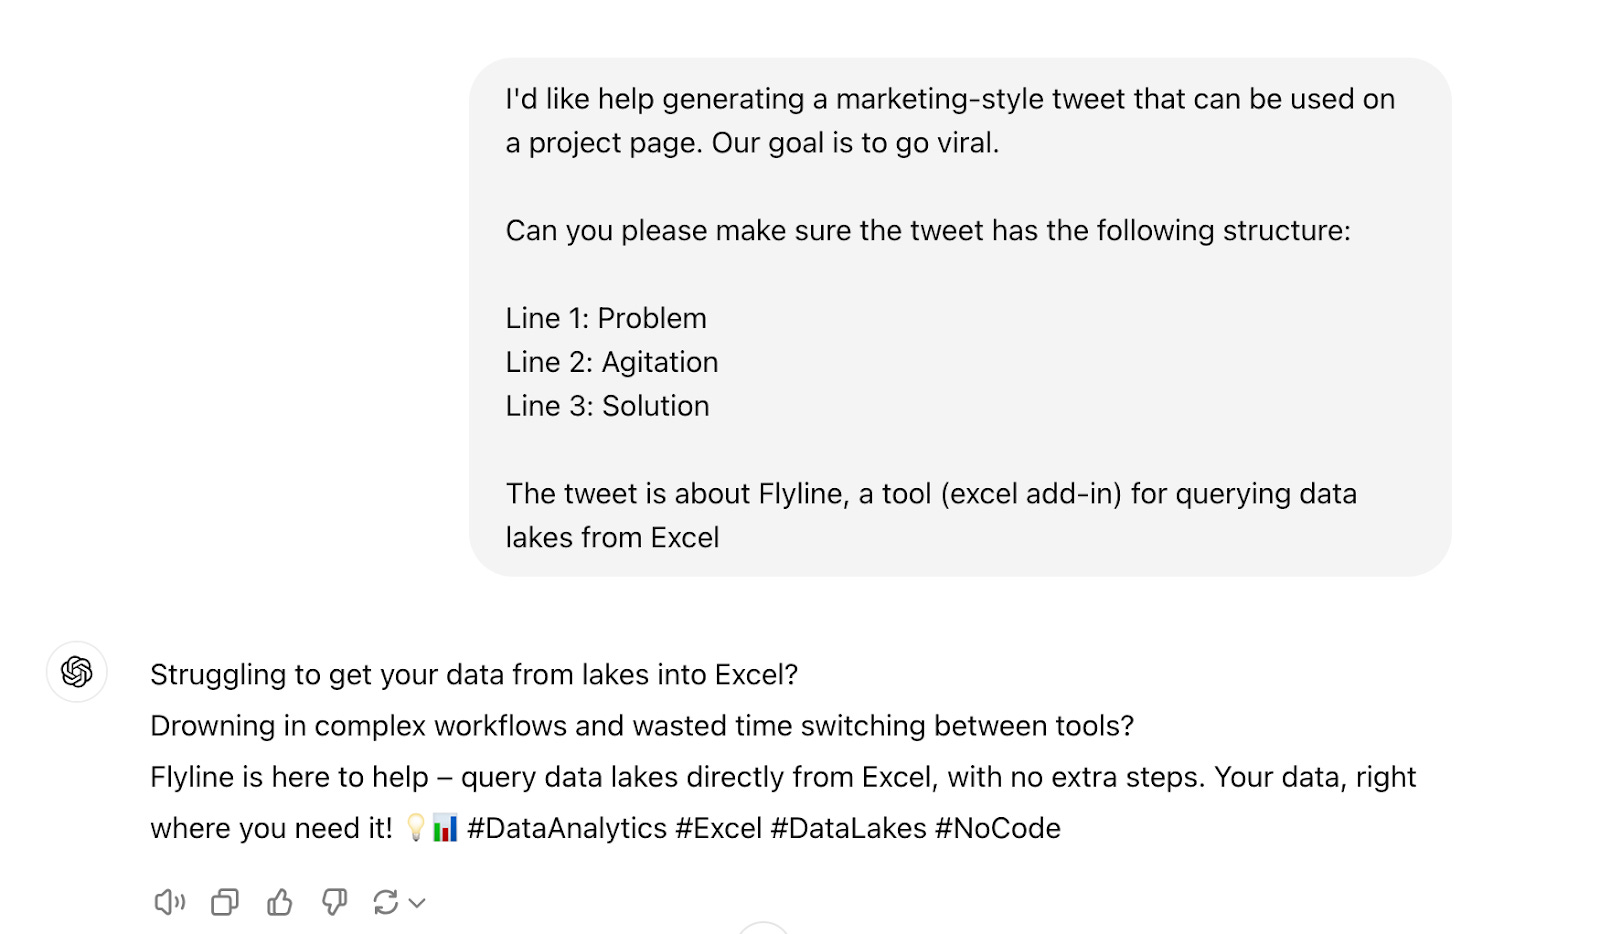Click the light bulb emoji in the tweet

[x=415, y=828]
